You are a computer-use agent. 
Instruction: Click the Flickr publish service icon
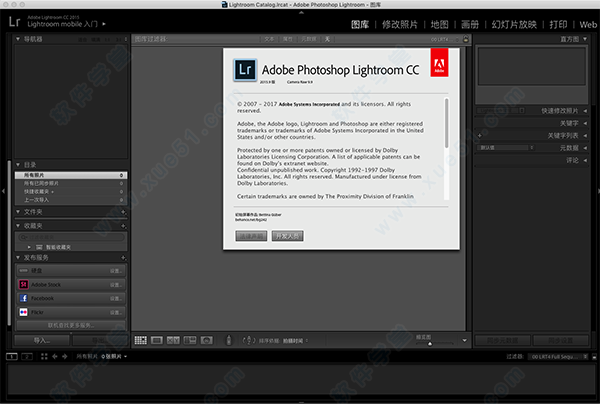click(x=23, y=312)
